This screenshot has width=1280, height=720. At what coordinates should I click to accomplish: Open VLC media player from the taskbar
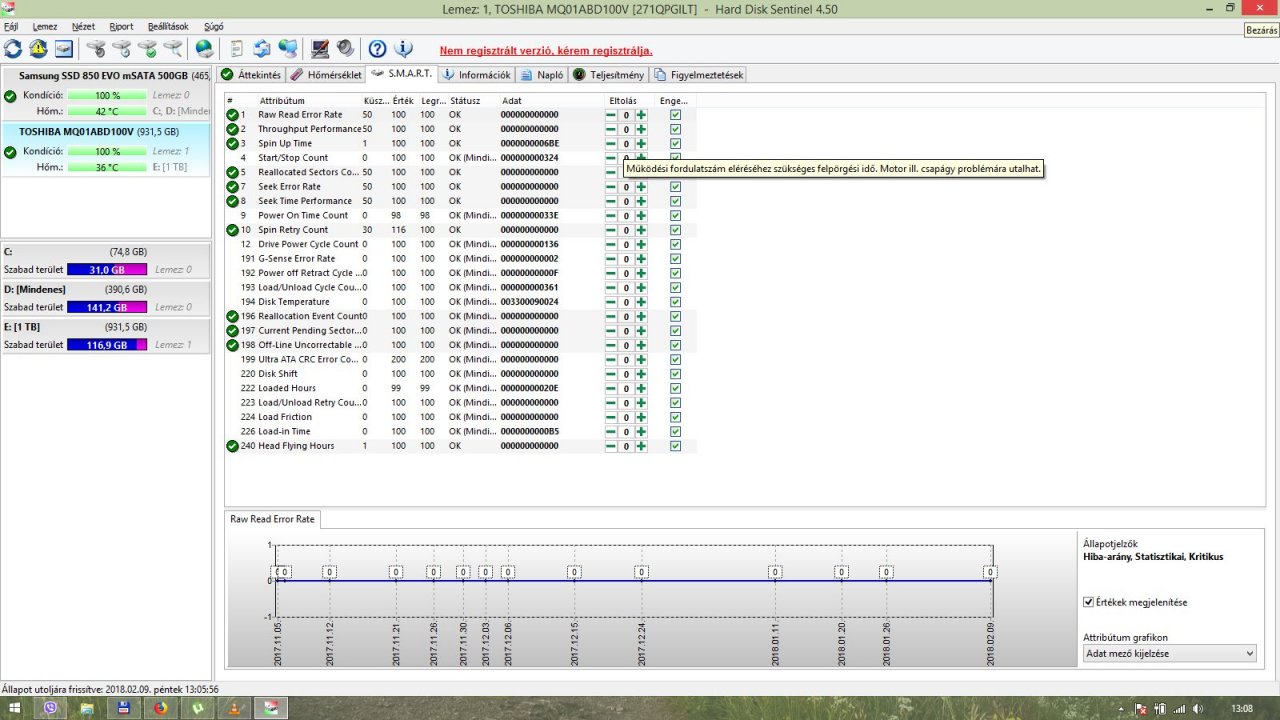233,708
